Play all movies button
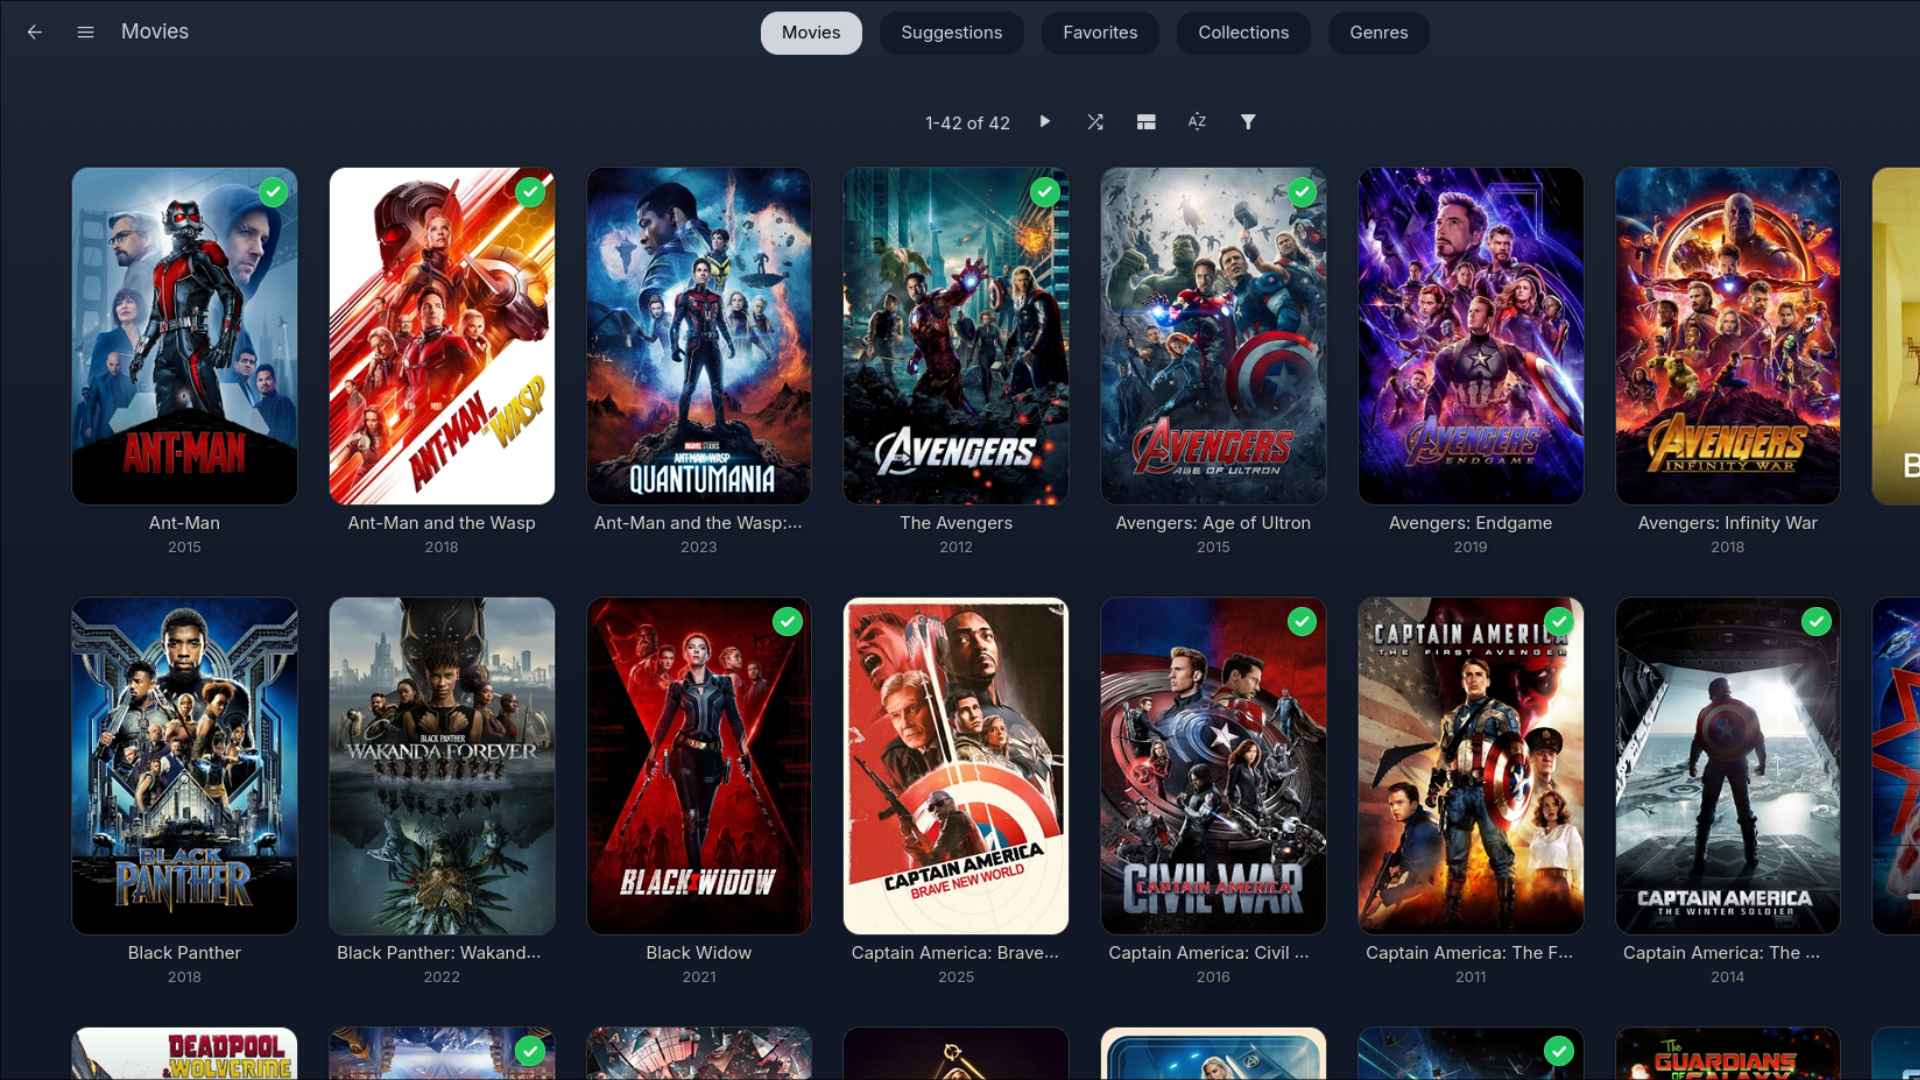 [x=1045, y=121]
